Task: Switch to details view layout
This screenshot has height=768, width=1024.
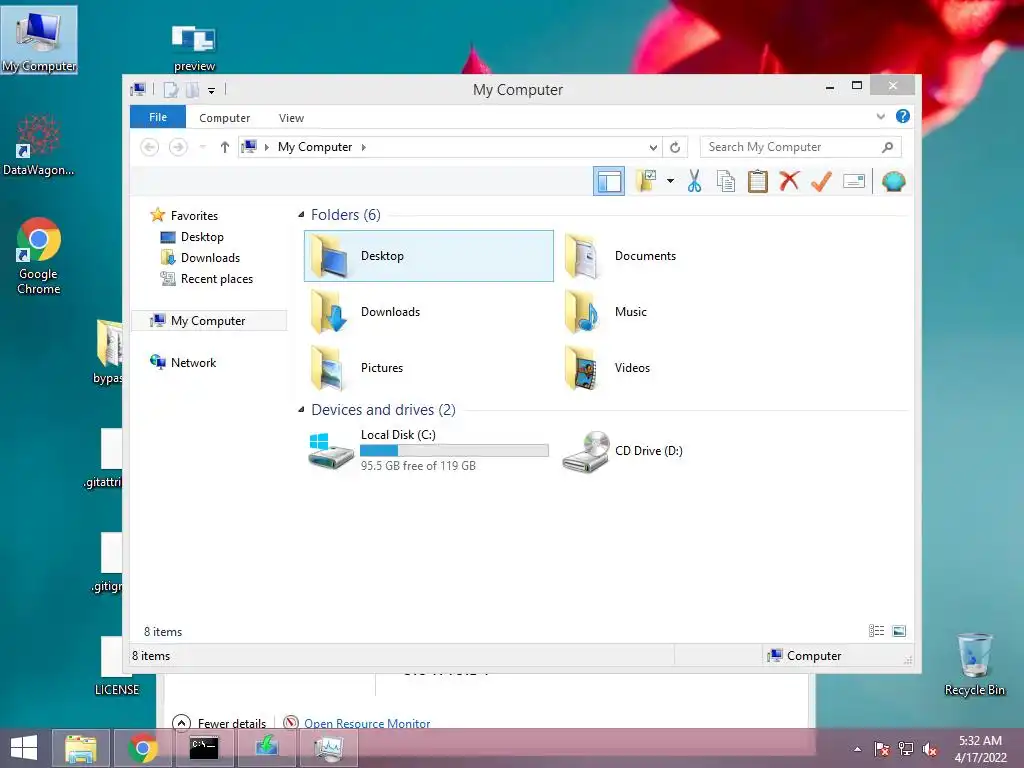Action: click(x=876, y=631)
